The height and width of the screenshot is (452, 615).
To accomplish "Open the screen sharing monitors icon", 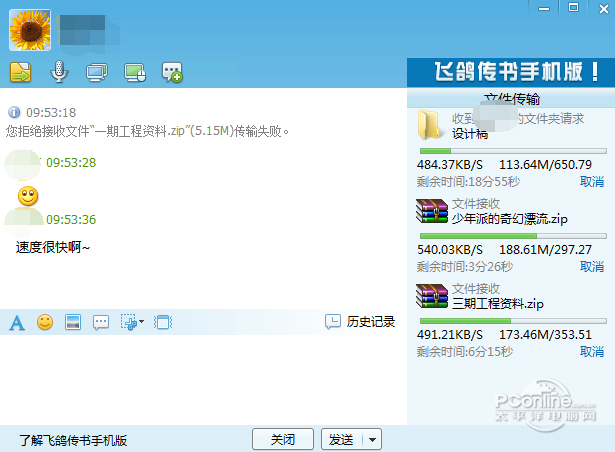I will 97,73.
